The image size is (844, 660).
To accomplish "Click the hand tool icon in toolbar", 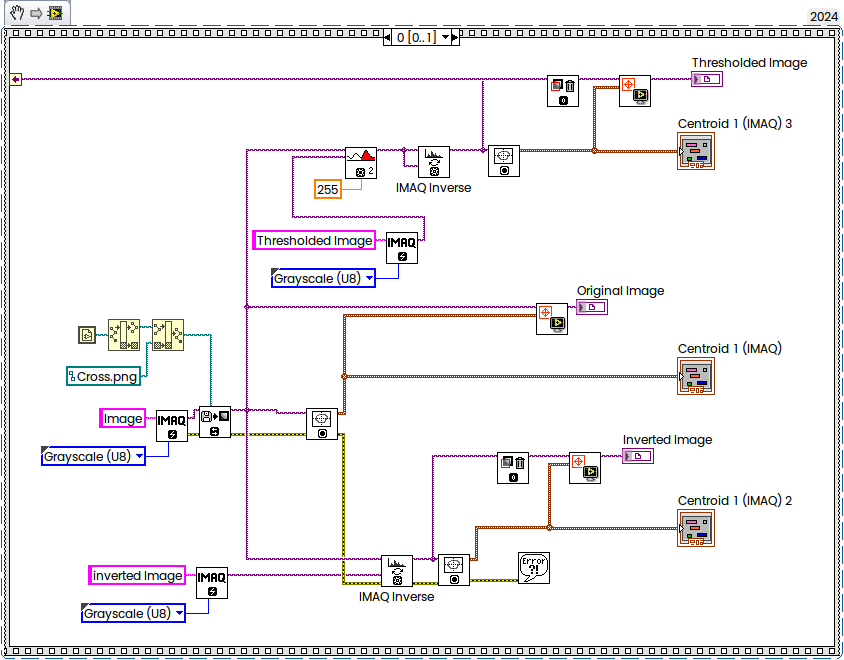I will 17,12.
